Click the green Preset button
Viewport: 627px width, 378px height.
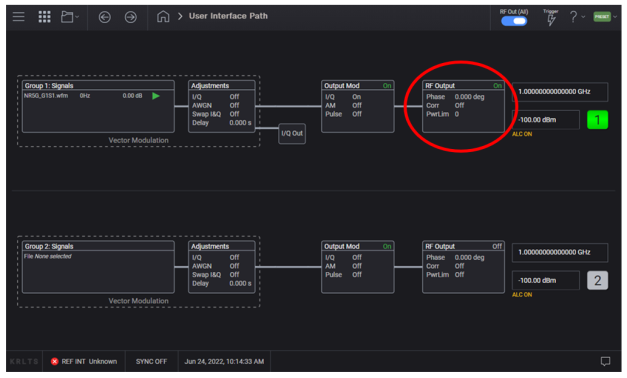click(x=602, y=17)
